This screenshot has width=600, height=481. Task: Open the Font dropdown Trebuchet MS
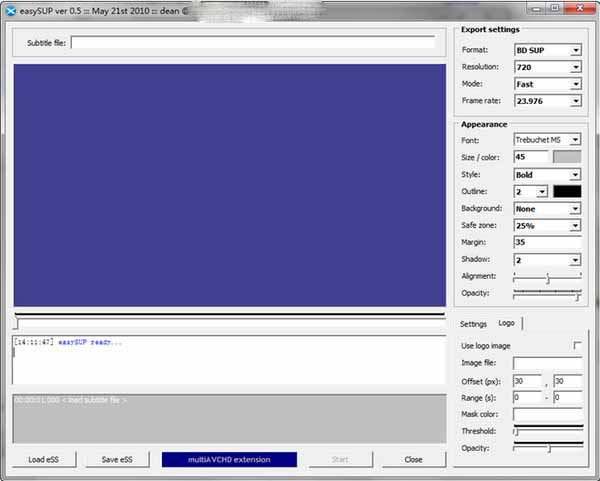pyautogui.click(x=547, y=140)
